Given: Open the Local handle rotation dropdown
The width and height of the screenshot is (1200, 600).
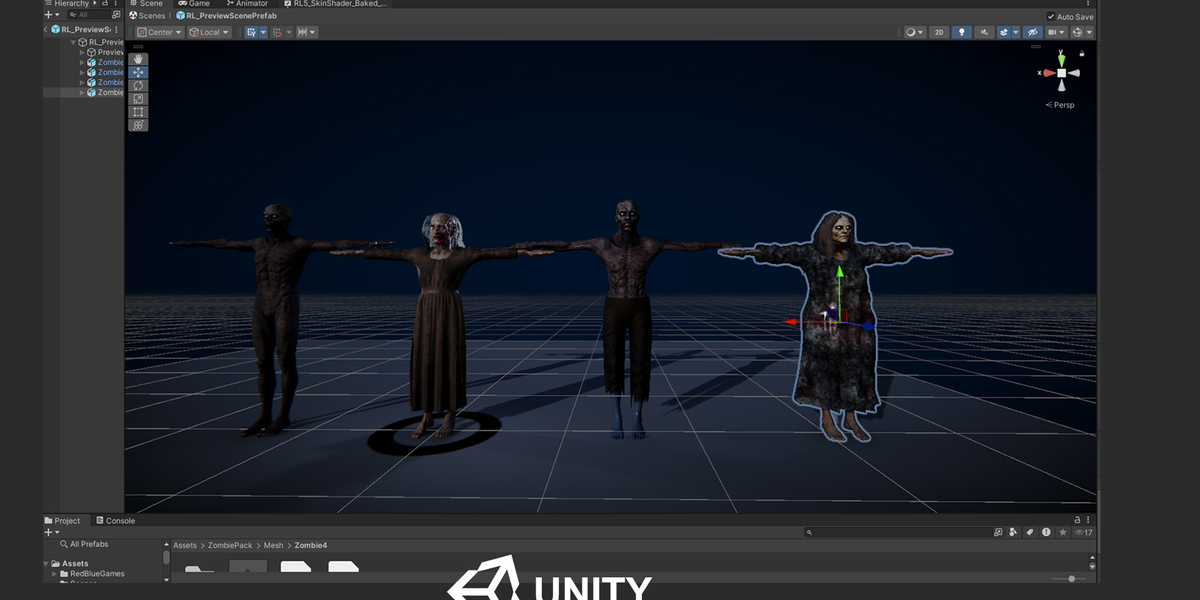Looking at the screenshot, I should [209, 32].
